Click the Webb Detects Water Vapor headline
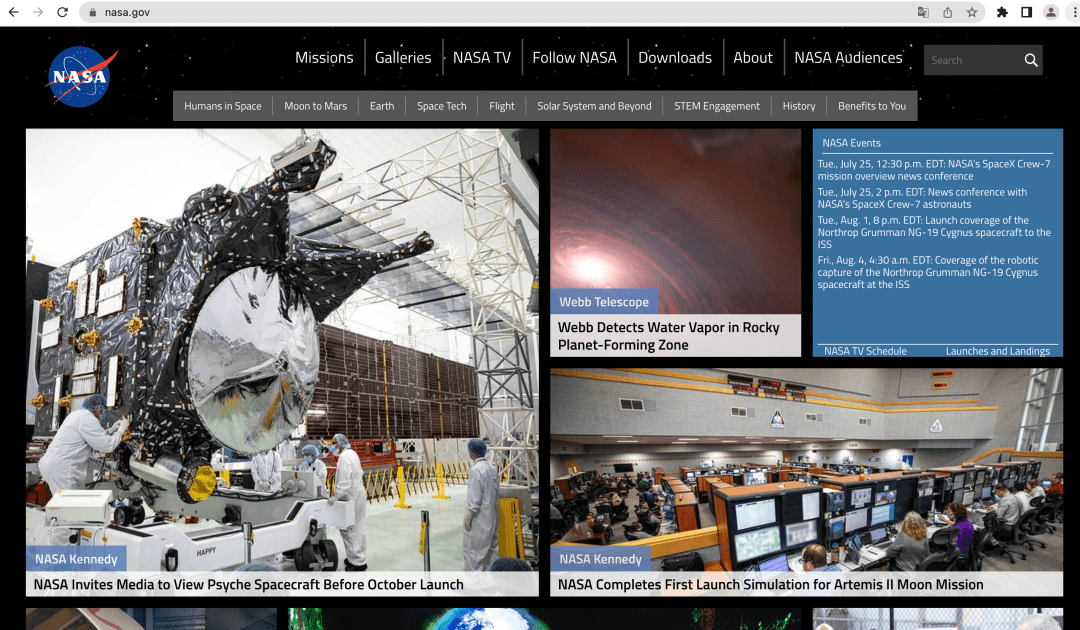 (668, 336)
